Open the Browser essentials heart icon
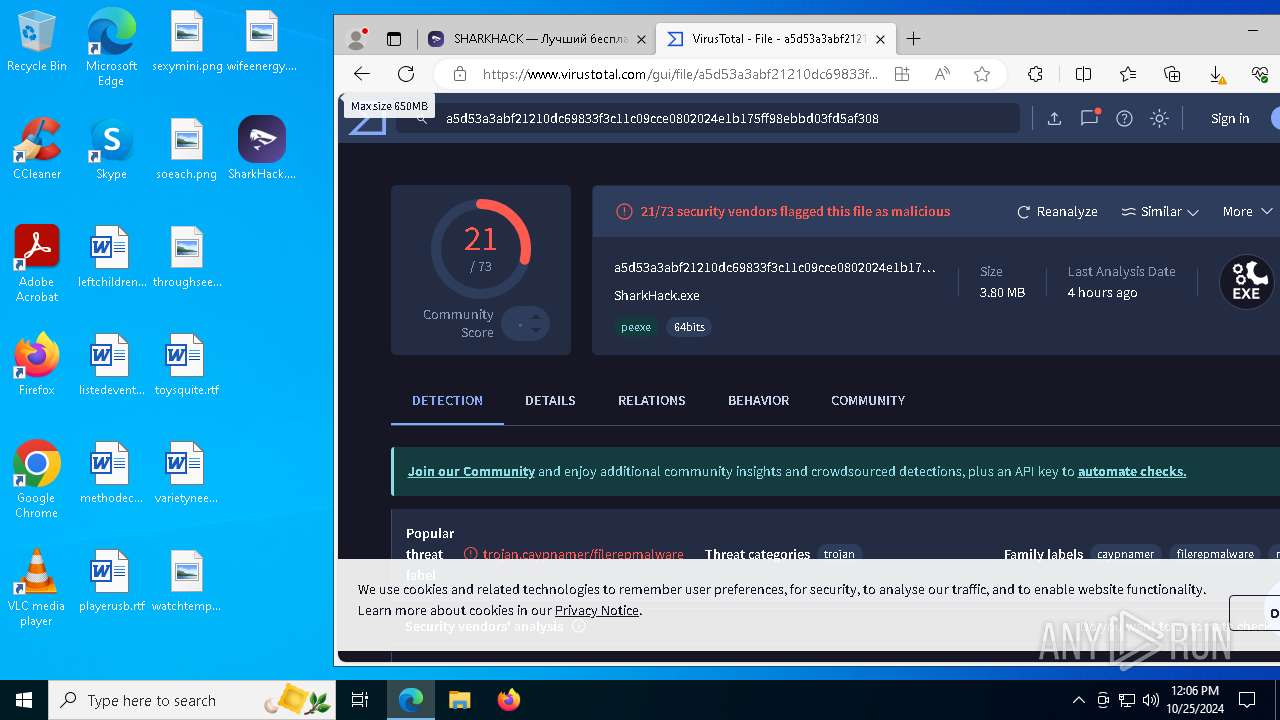The width and height of the screenshot is (1280, 720). pos(1260,74)
